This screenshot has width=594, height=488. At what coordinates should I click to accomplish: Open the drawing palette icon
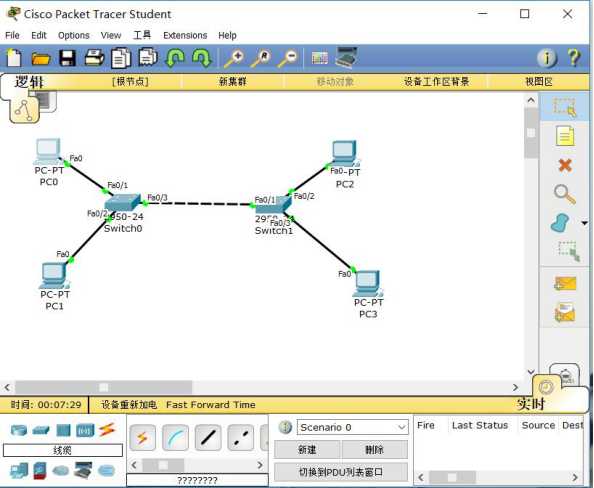[x=320, y=58]
